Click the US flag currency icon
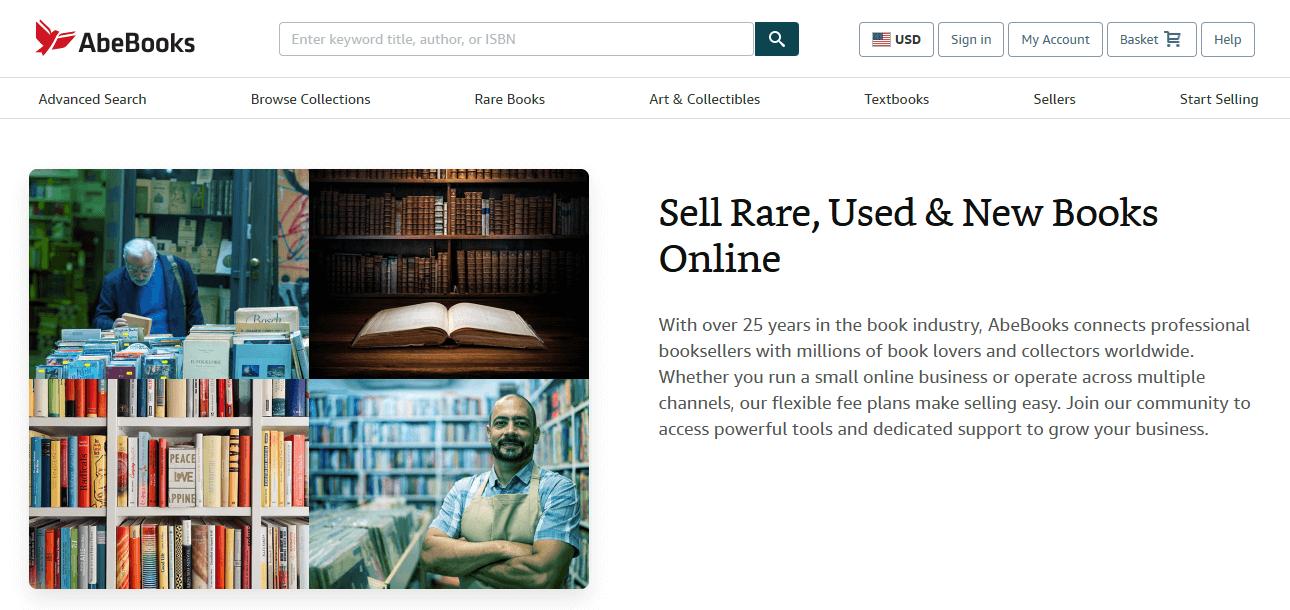This screenshot has width=1290, height=610. (x=881, y=40)
